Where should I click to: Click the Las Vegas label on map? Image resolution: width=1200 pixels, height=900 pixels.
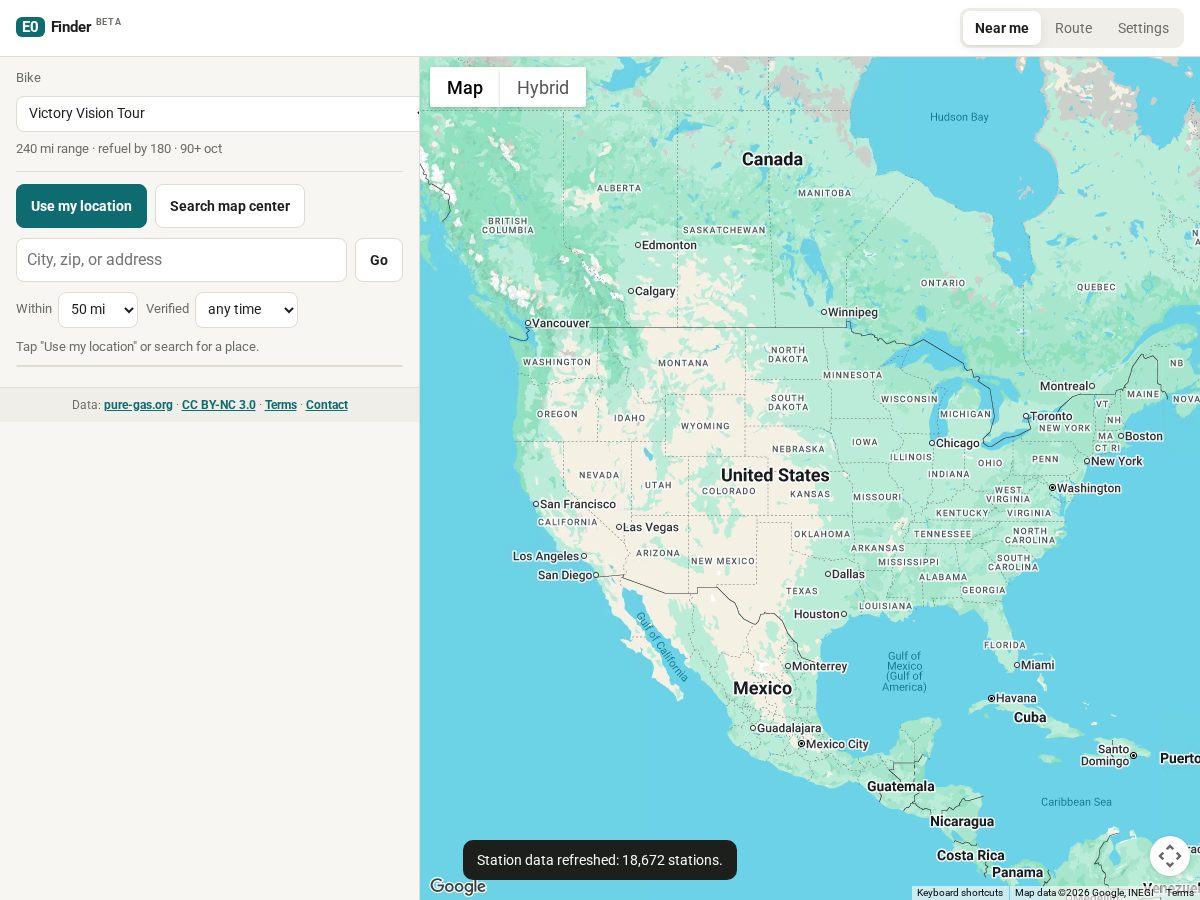coord(651,527)
